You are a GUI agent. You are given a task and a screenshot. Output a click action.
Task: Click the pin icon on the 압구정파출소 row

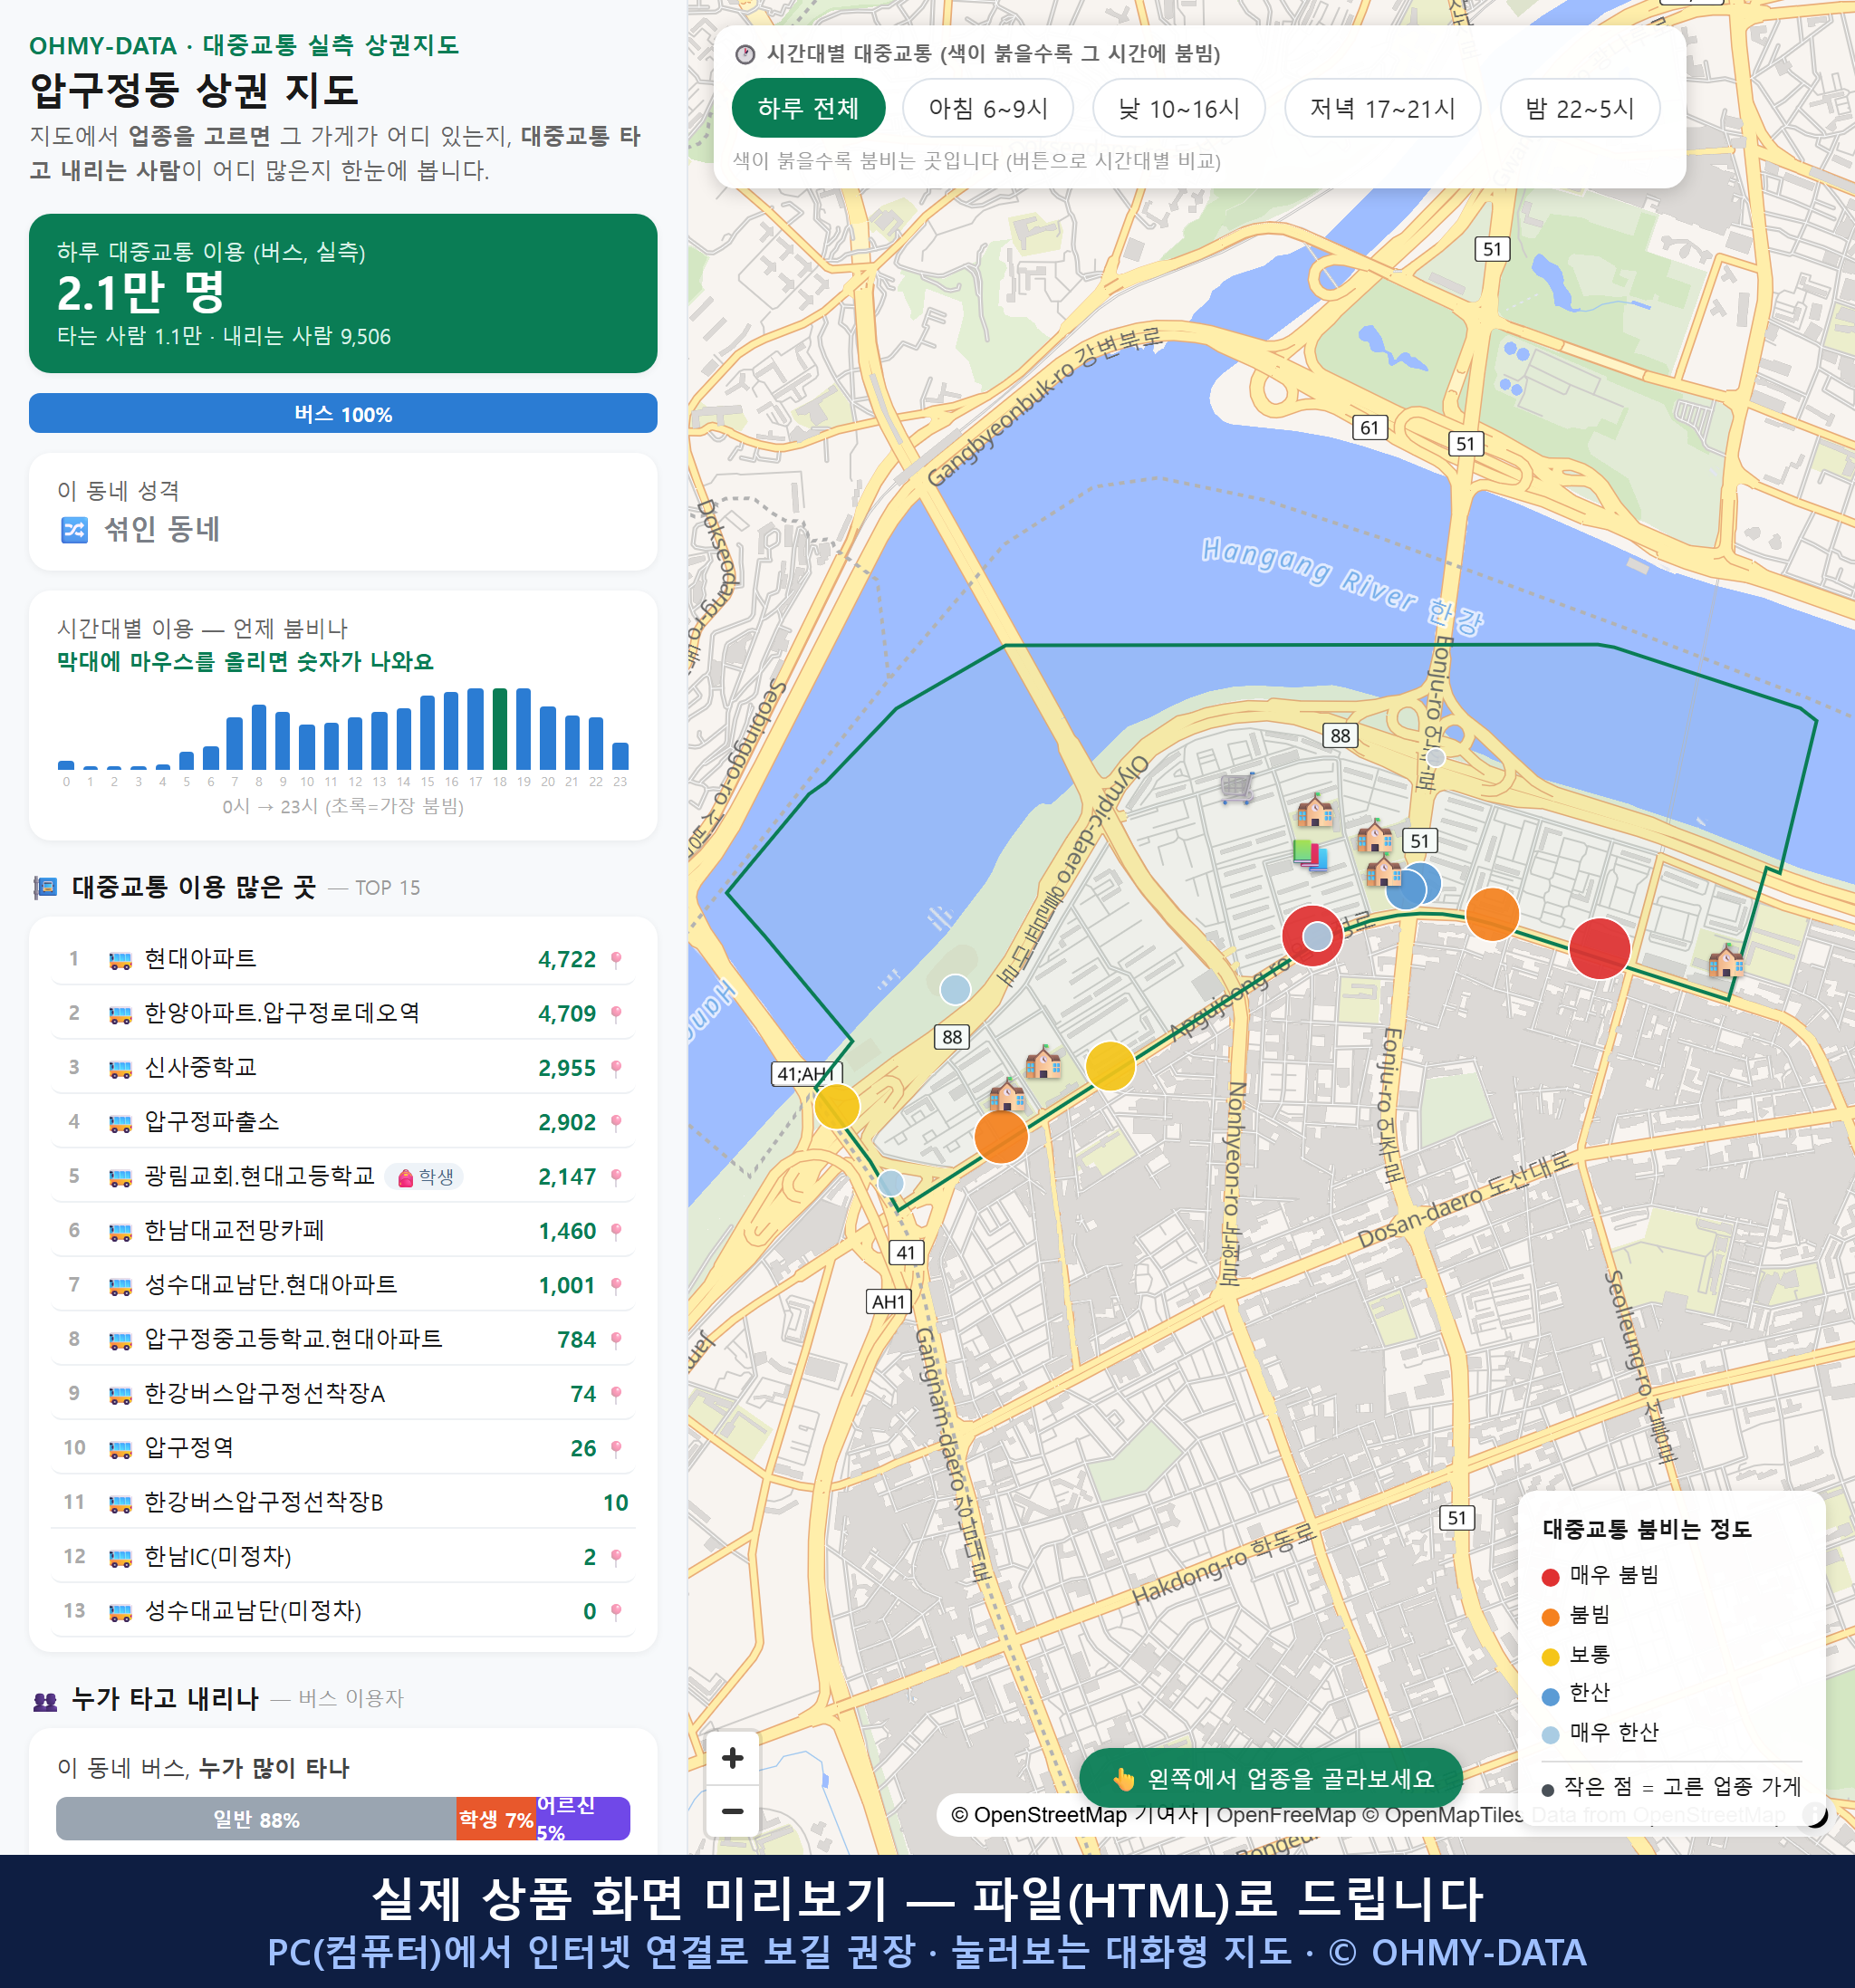pos(616,1122)
